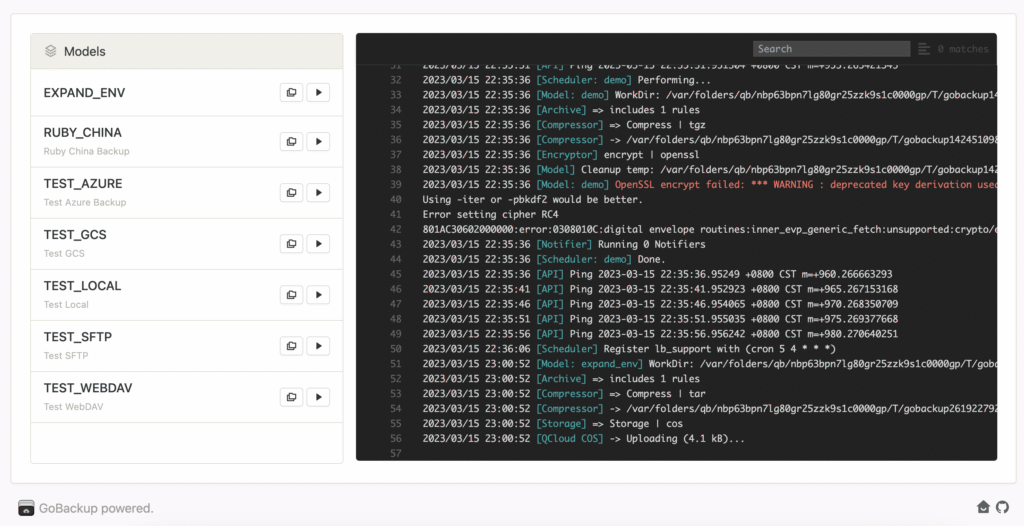Trigger TEST_SFTP backup play icon

point(318,346)
